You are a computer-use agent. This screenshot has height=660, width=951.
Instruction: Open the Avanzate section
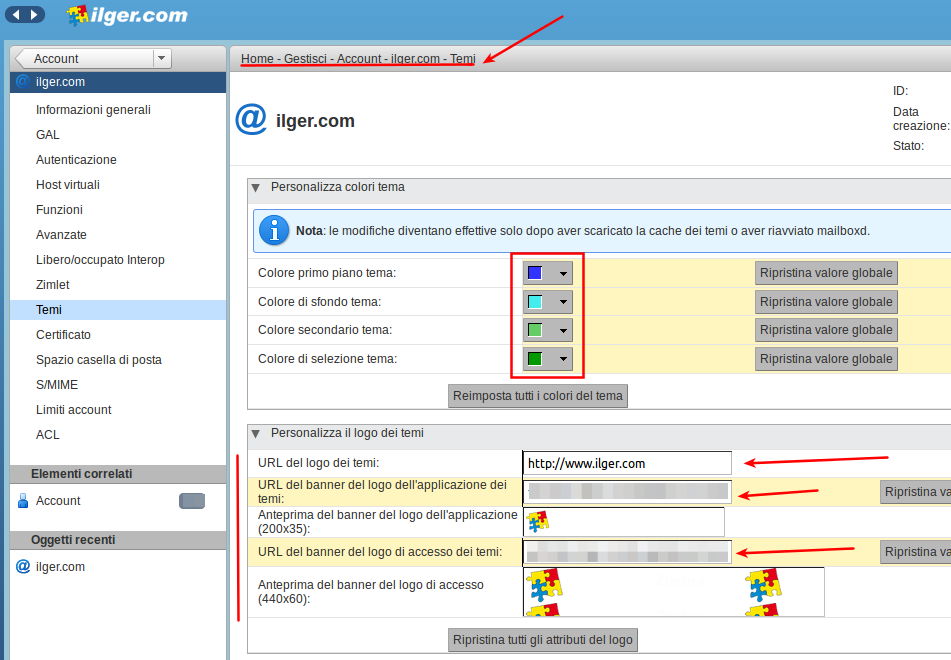(61, 235)
